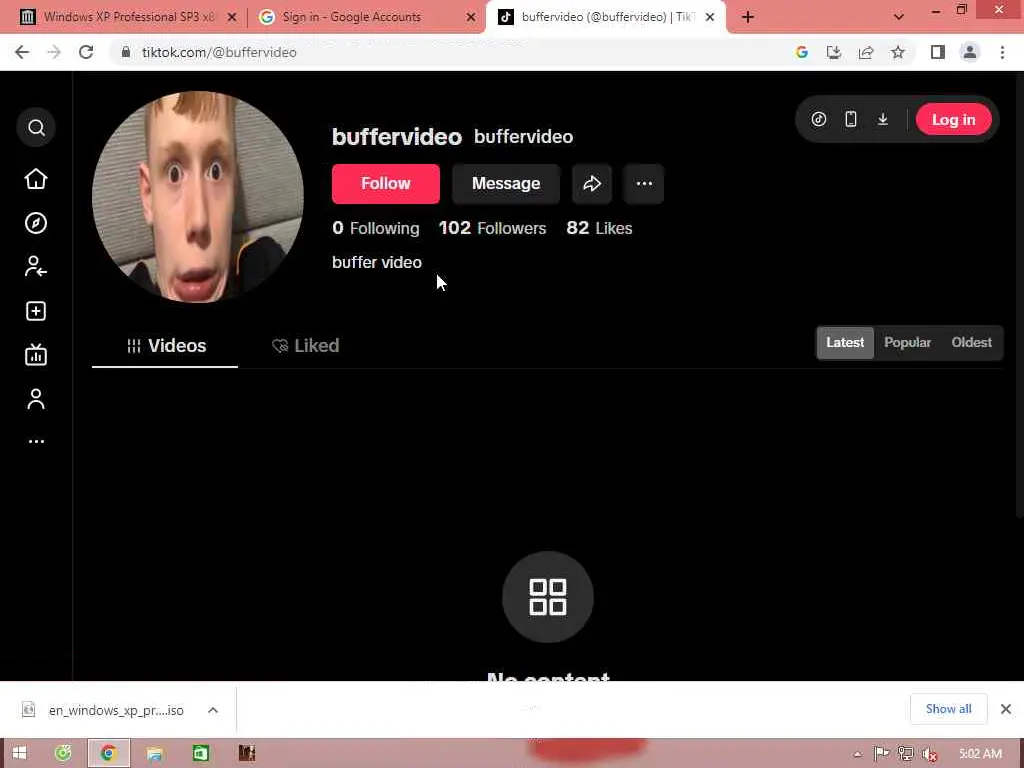Click the muted volume tray icon
The image size is (1024, 768).
(x=930, y=754)
